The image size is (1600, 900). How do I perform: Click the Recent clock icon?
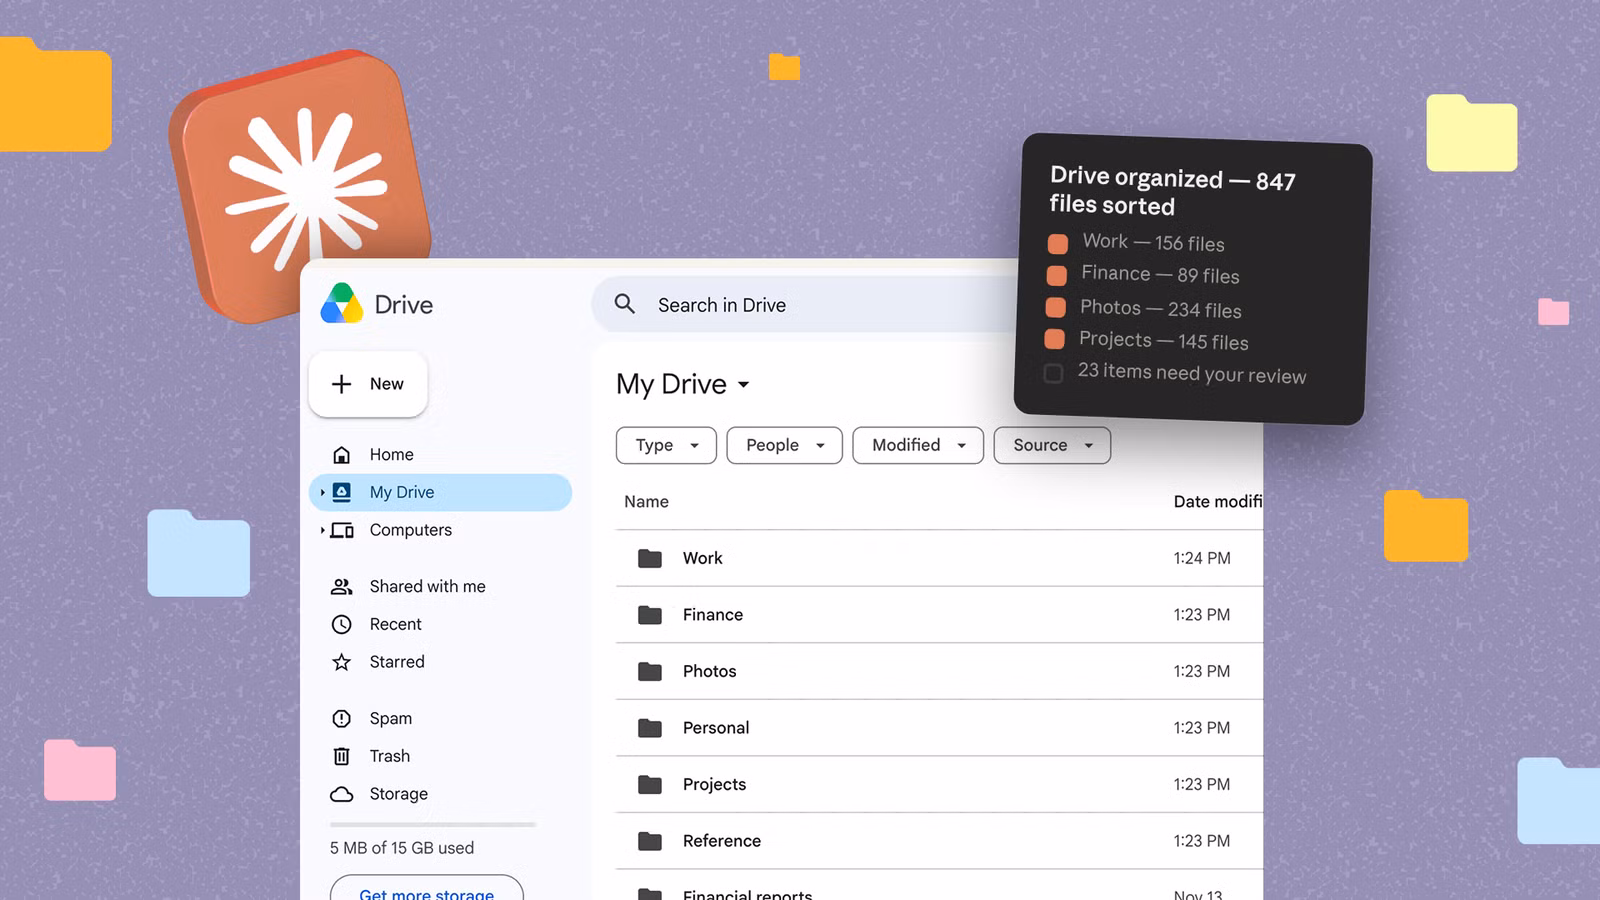tap(342, 624)
